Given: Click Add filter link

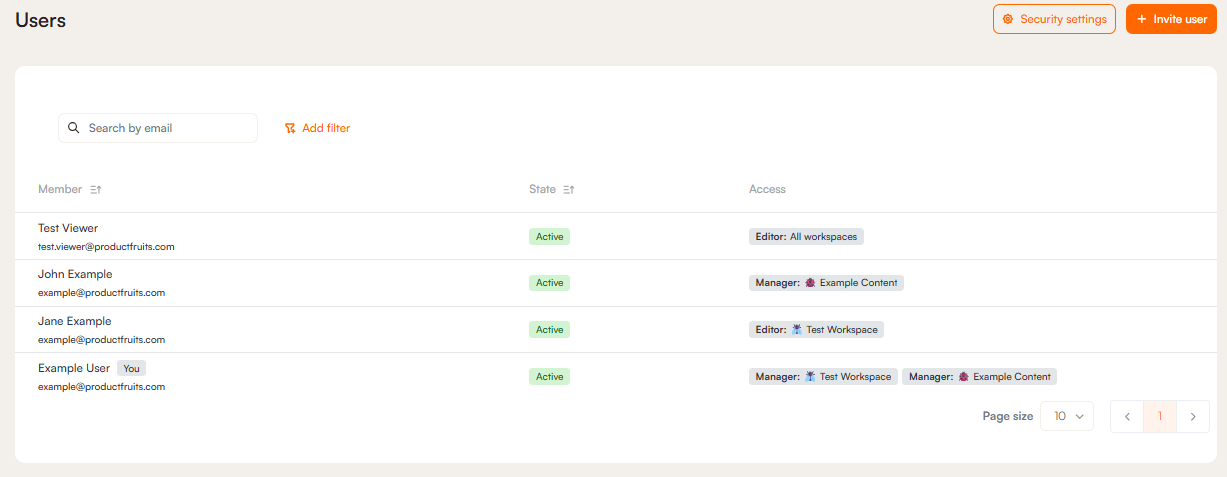Looking at the screenshot, I should pos(326,128).
